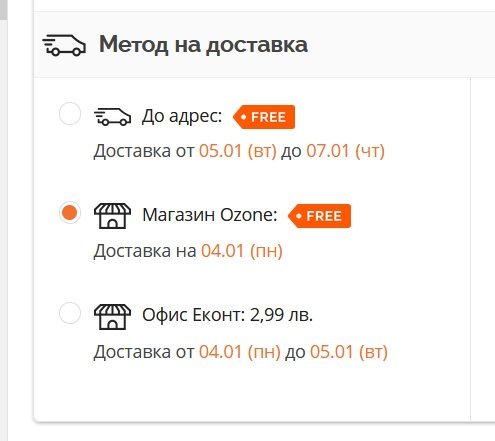Click the delivery date 05.01 (вт) under До адрес
This screenshot has height=441, width=495.
point(238,151)
